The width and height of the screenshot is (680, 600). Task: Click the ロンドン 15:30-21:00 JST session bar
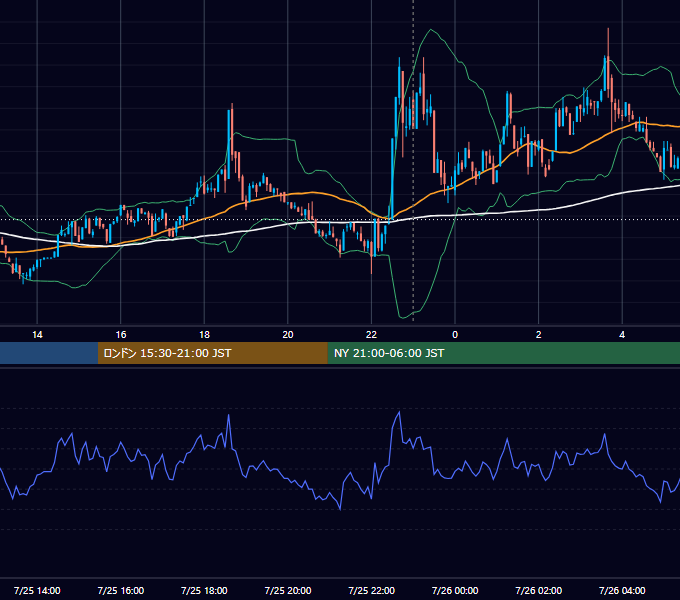212,353
